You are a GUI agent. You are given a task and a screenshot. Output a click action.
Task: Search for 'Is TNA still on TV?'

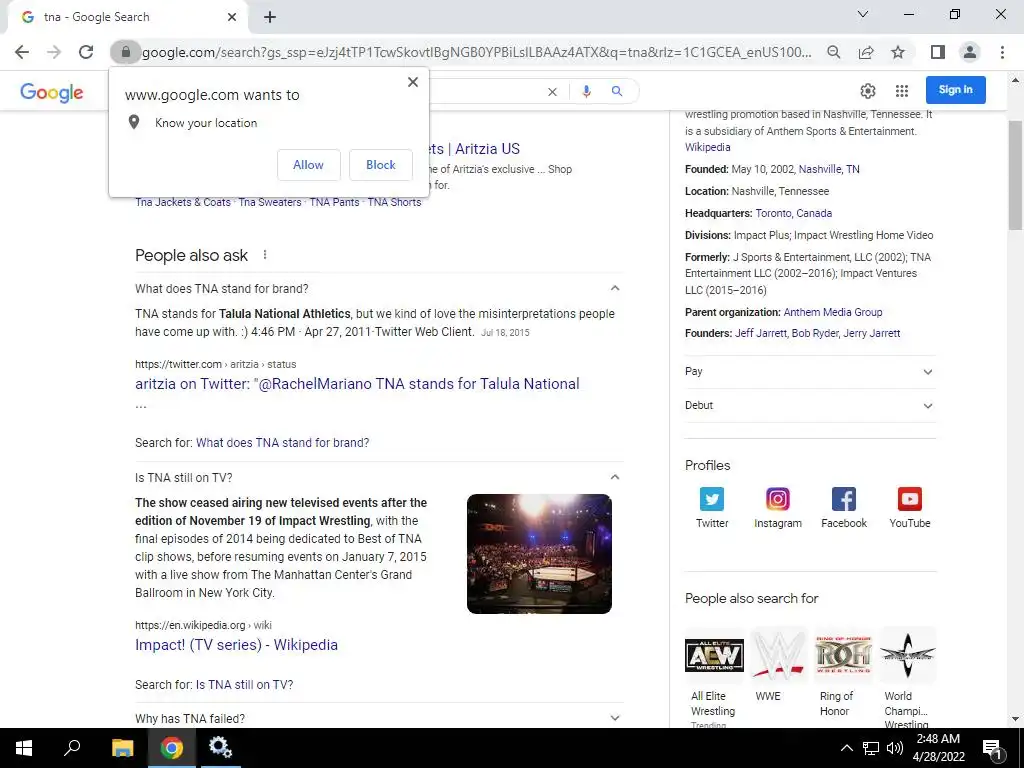(244, 684)
